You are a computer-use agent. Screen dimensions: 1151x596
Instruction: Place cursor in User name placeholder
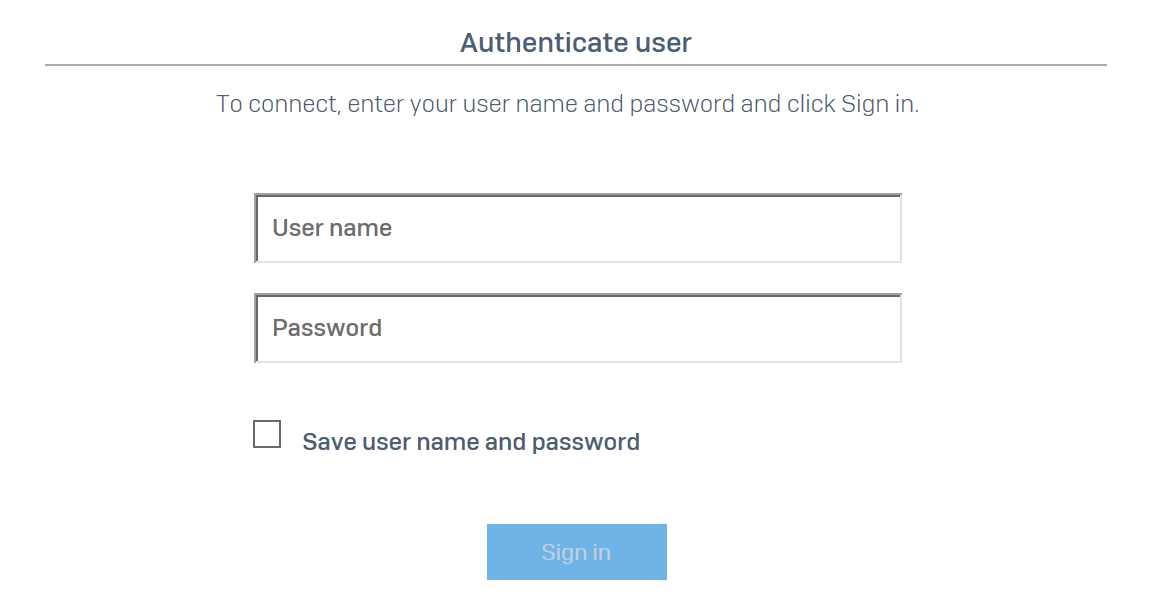[x=332, y=228]
